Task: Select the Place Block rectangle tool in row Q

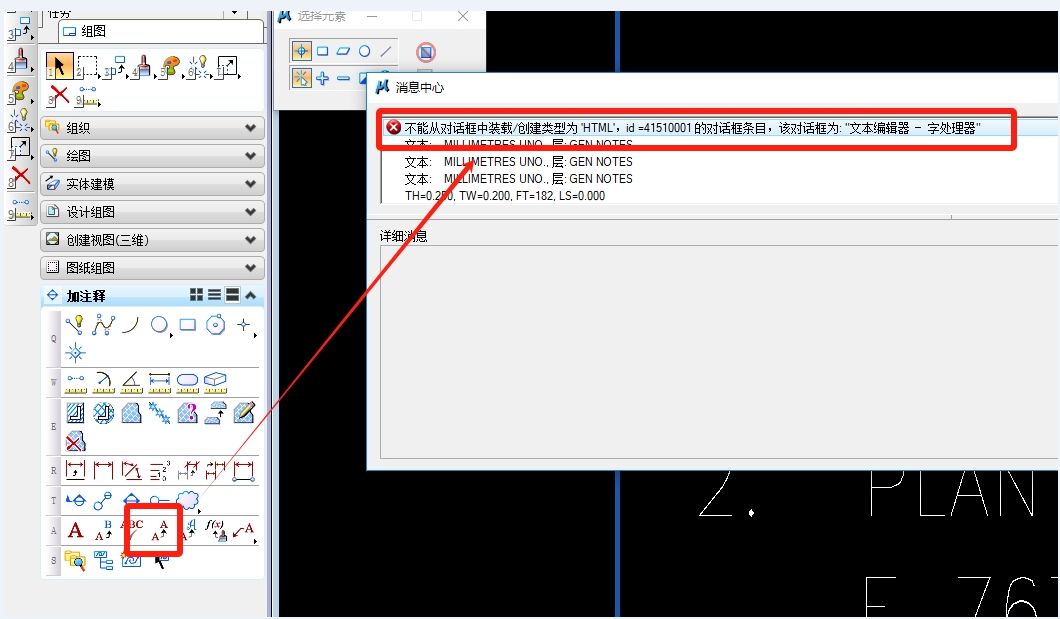Action: pyautogui.click(x=187, y=325)
